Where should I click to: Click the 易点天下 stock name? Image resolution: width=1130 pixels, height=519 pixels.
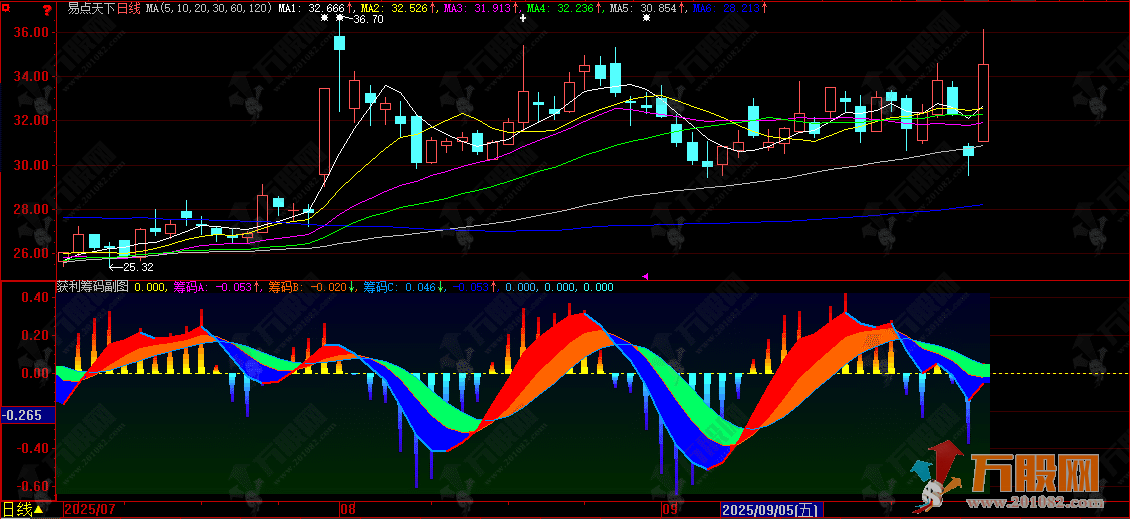(90, 8)
